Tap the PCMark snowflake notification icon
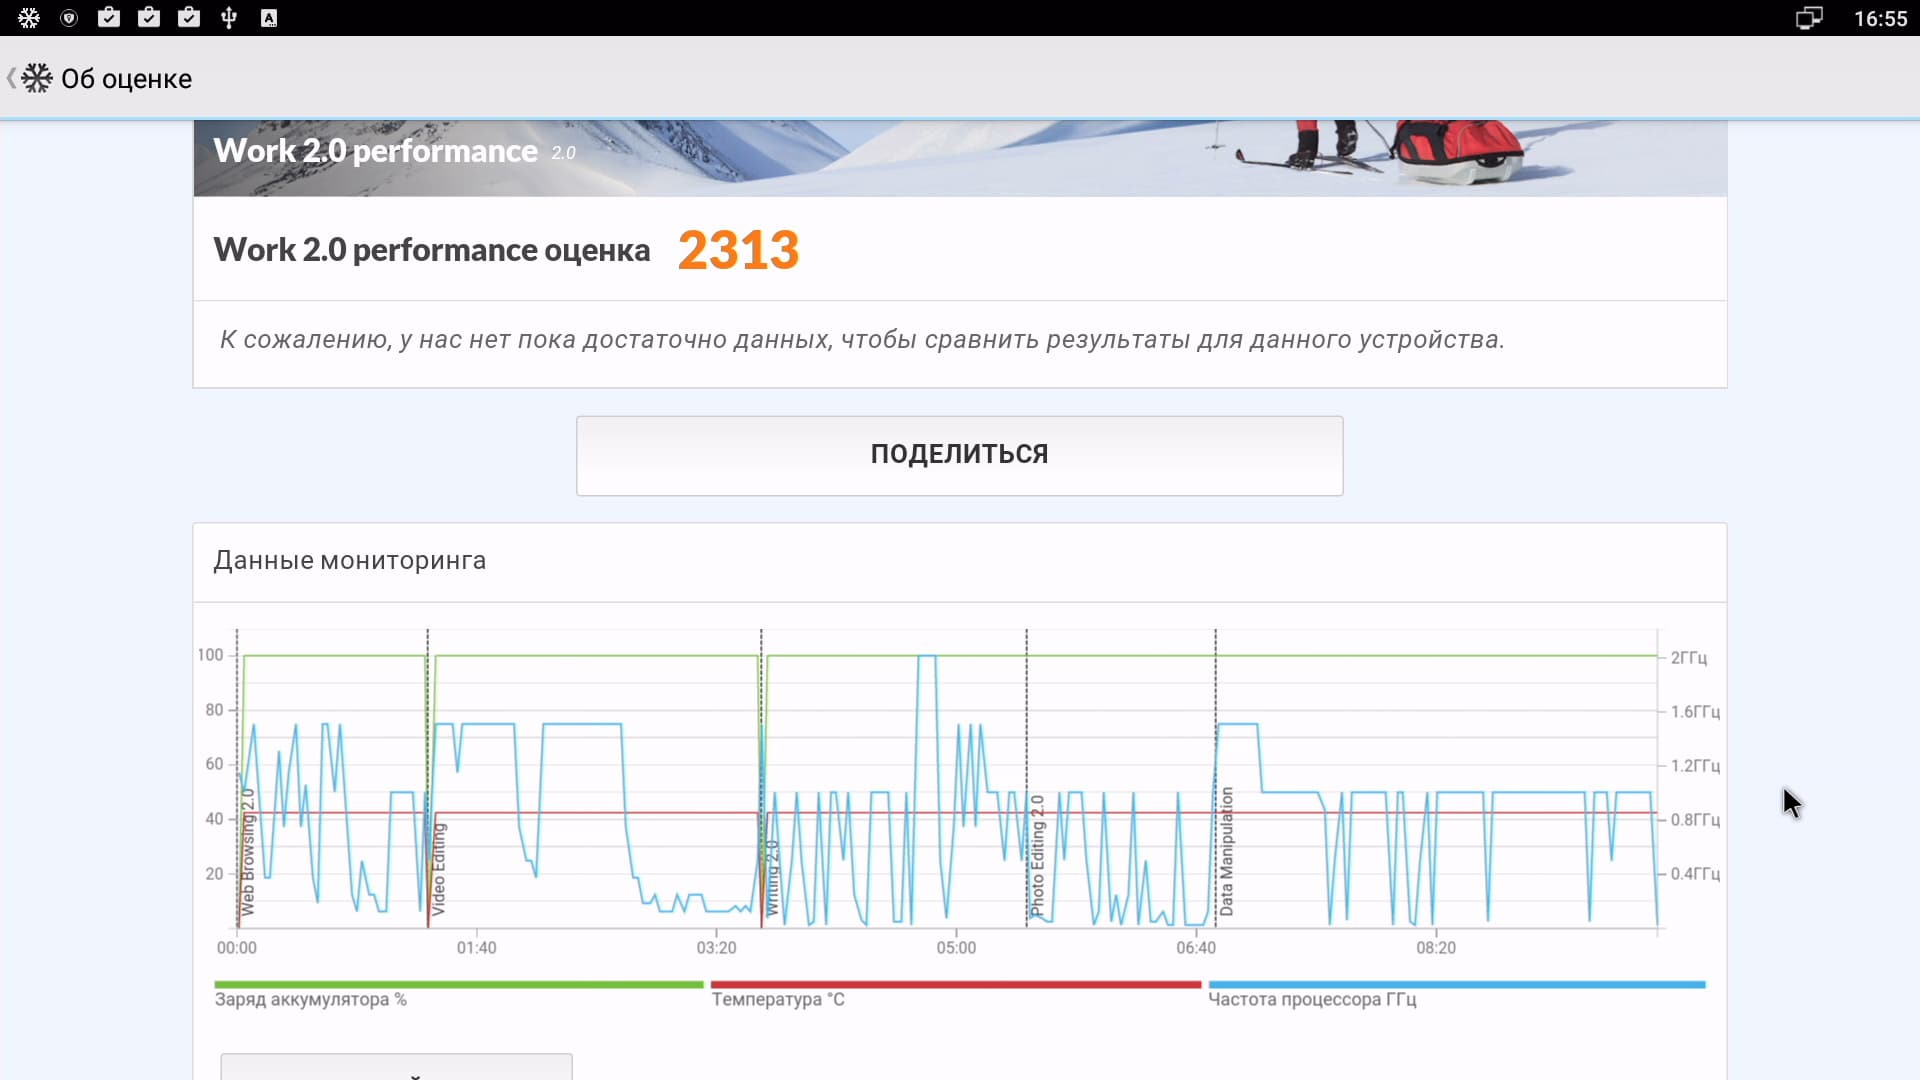This screenshot has width=1920, height=1080. 29,18
